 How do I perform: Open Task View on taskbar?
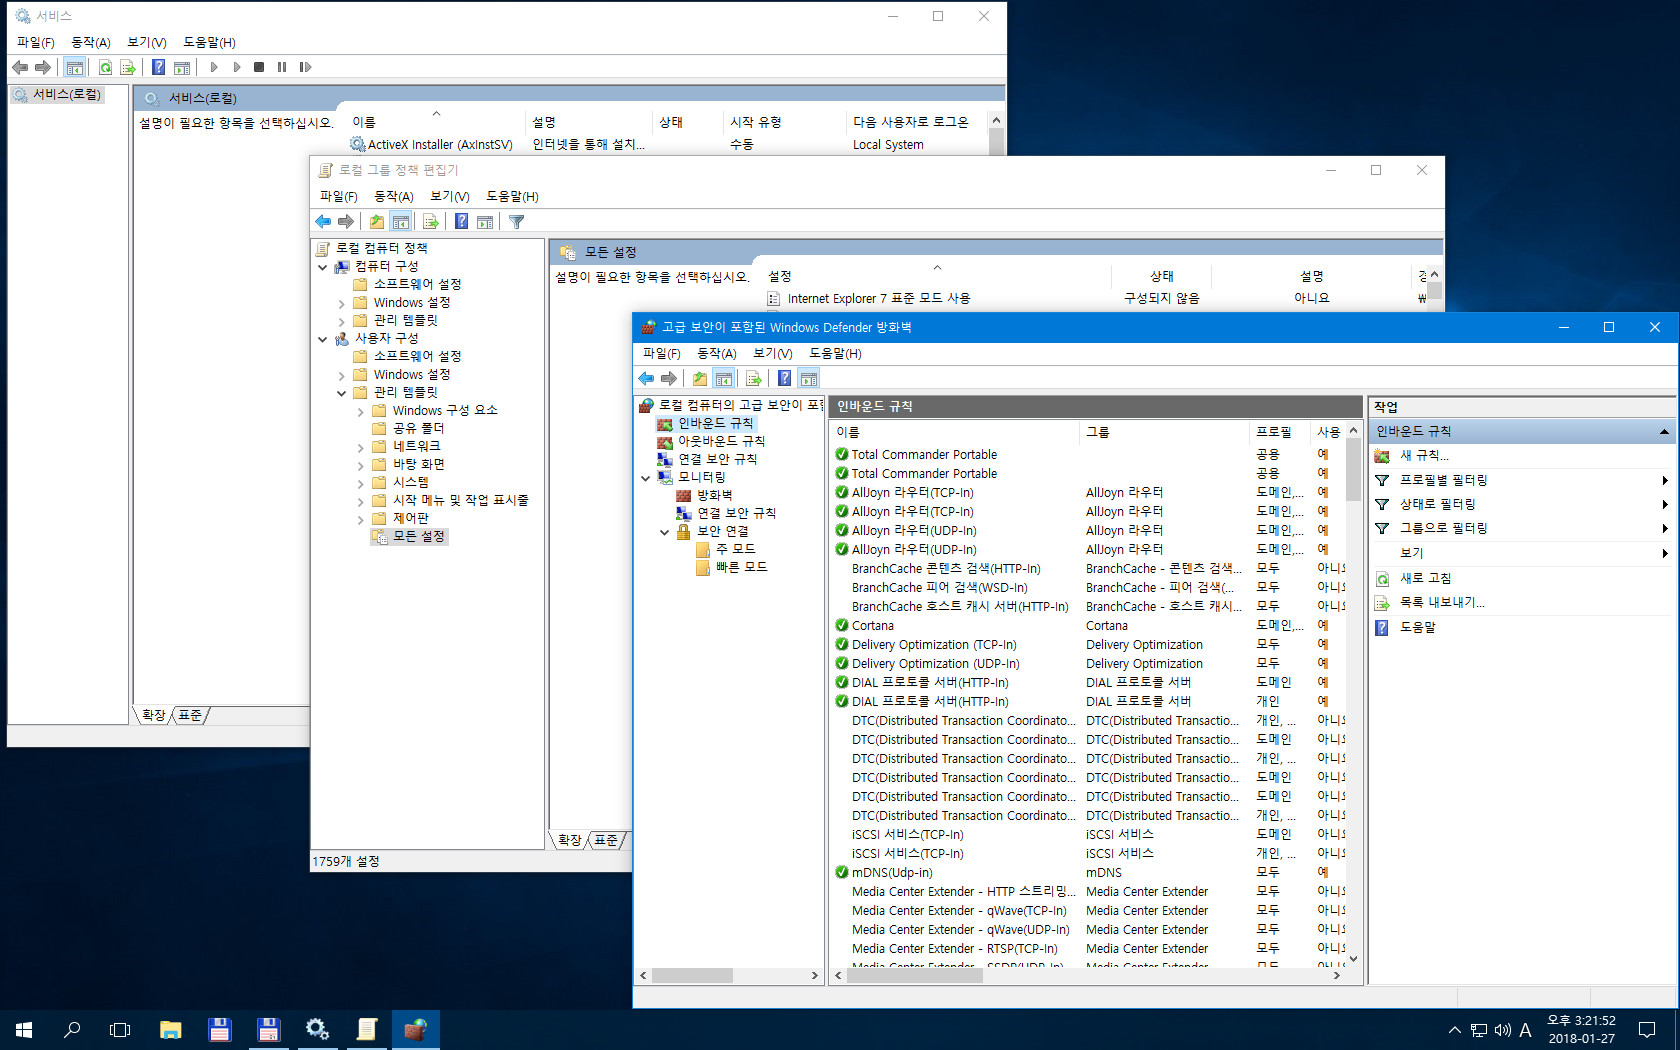pyautogui.click(x=120, y=1029)
